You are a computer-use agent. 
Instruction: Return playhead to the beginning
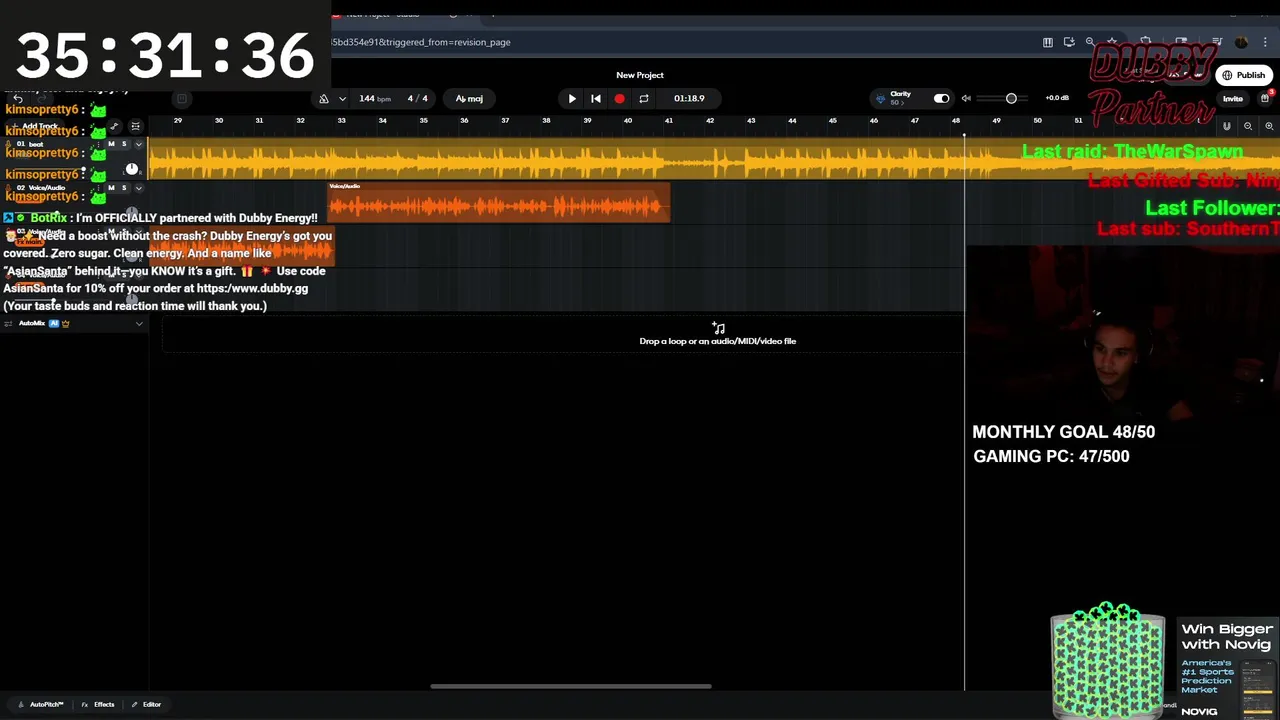595,98
